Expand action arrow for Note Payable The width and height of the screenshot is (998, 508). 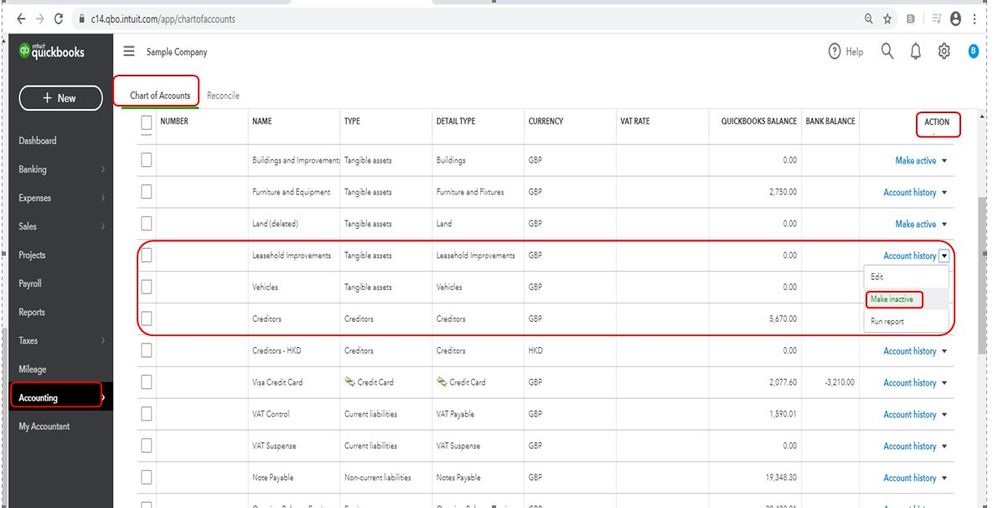coord(944,478)
